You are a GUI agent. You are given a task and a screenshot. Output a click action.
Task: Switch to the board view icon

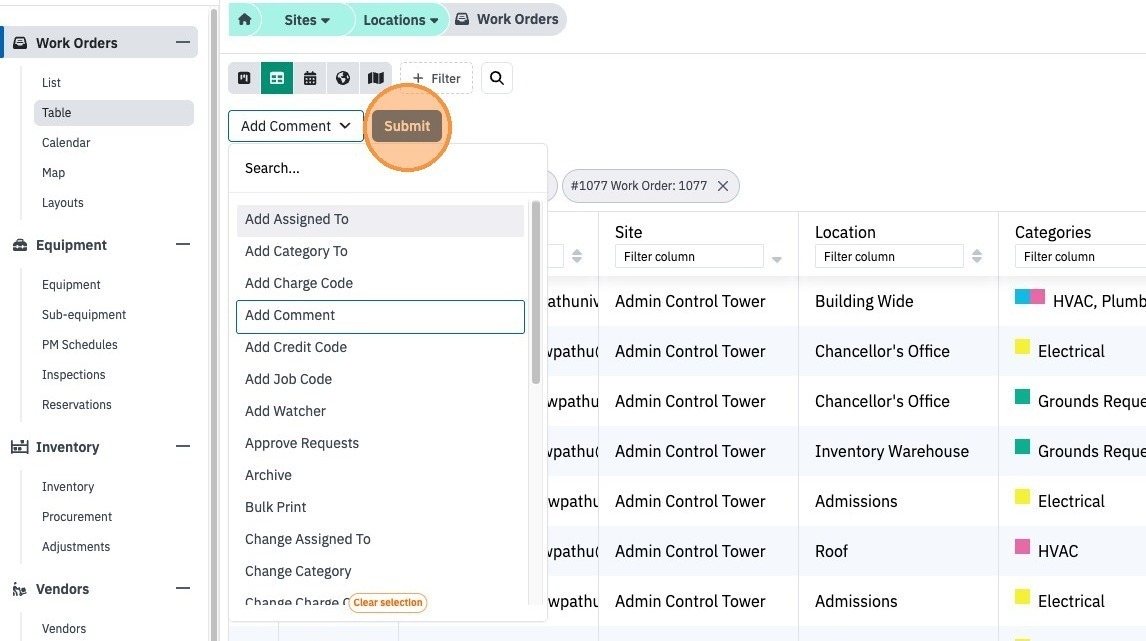point(244,78)
